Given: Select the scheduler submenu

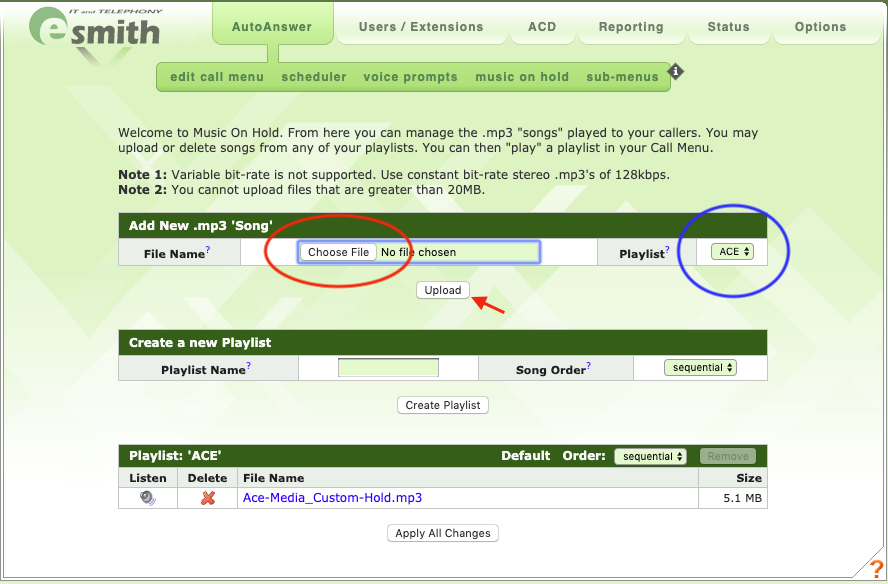Looking at the screenshot, I should pos(314,77).
